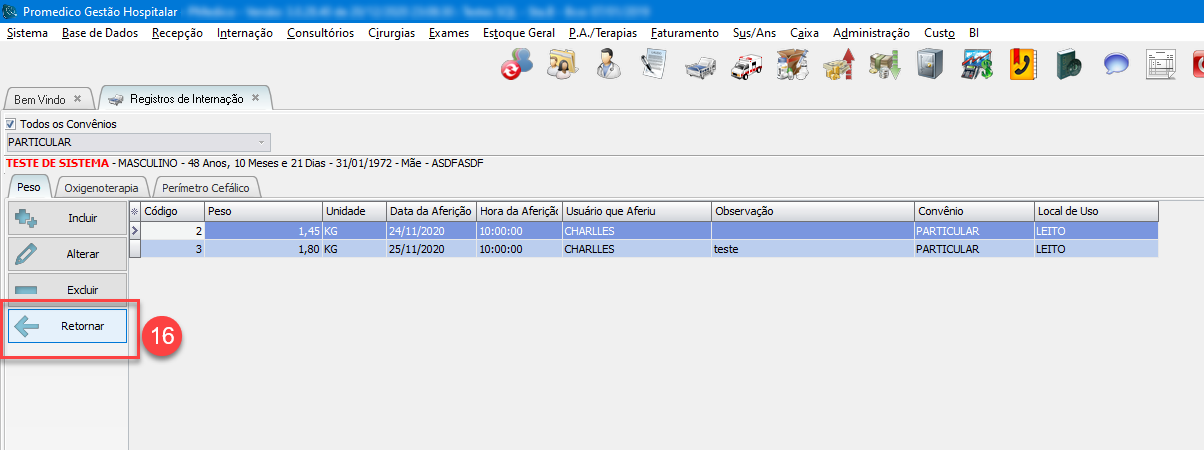The width and height of the screenshot is (1204, 450).
Task: Close the Bem Vindo tab
Action: coord(78,99)
